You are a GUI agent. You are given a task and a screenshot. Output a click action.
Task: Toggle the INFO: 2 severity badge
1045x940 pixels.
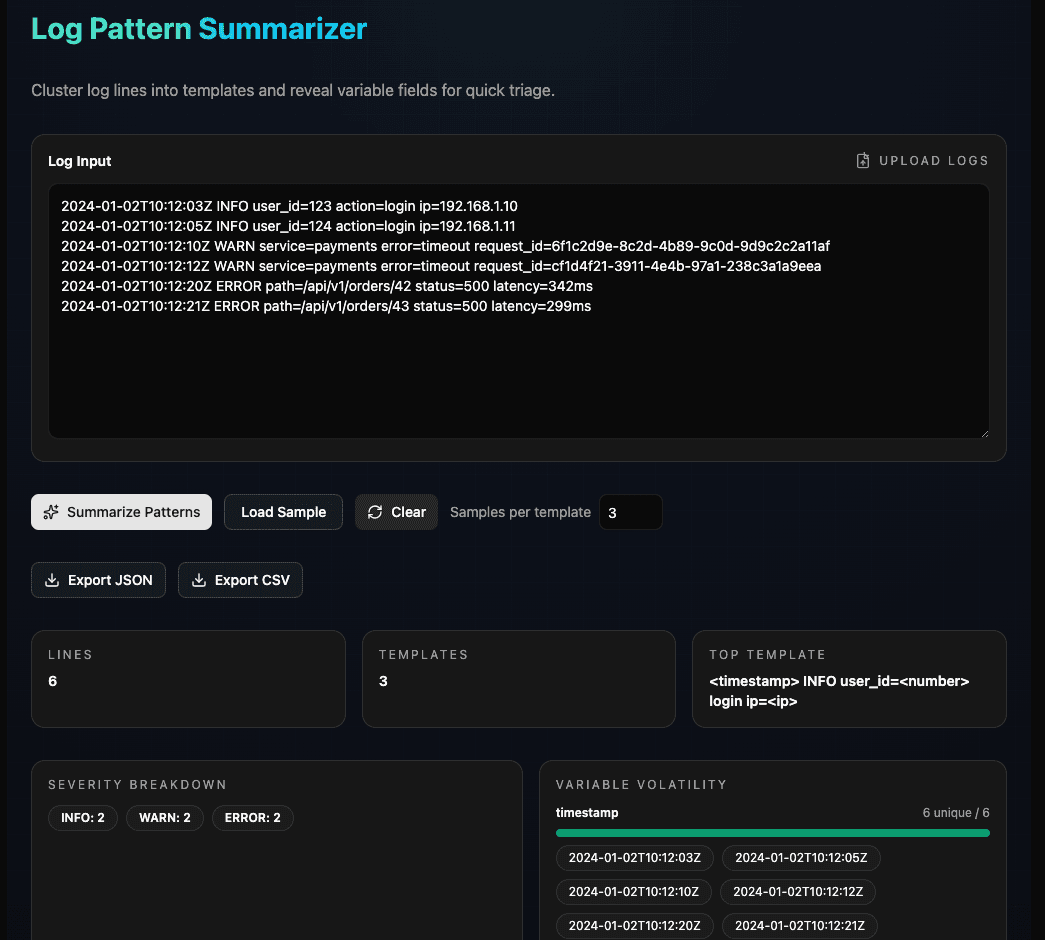(x=82, y=817)
